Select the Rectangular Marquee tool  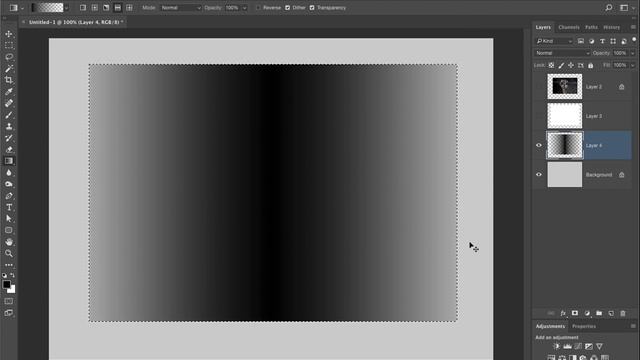point(9,45)
